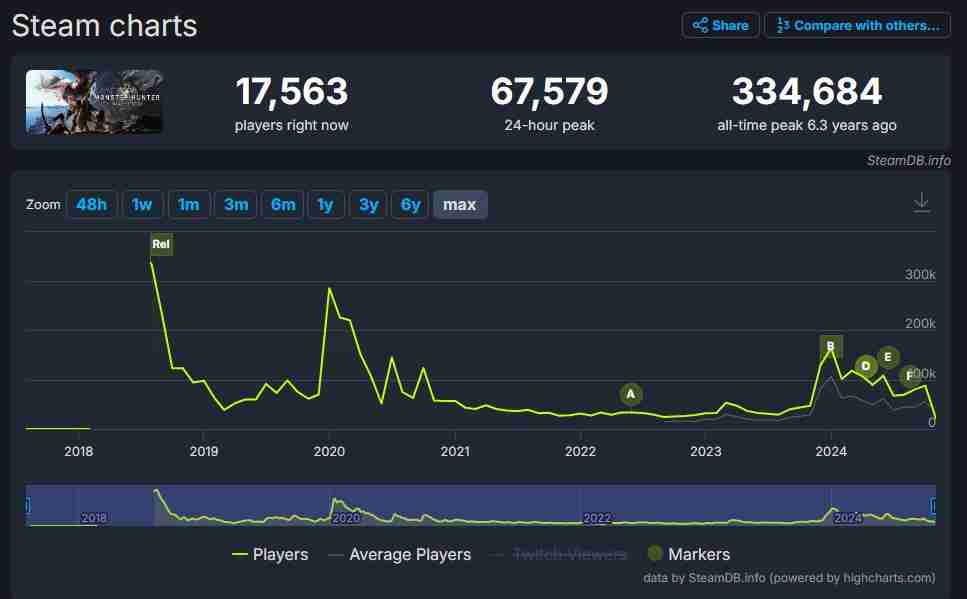Image resolution: width=967 pixels, height=599 pixels.
Task: Set zoom to 48h
Action: pos(91,205)
